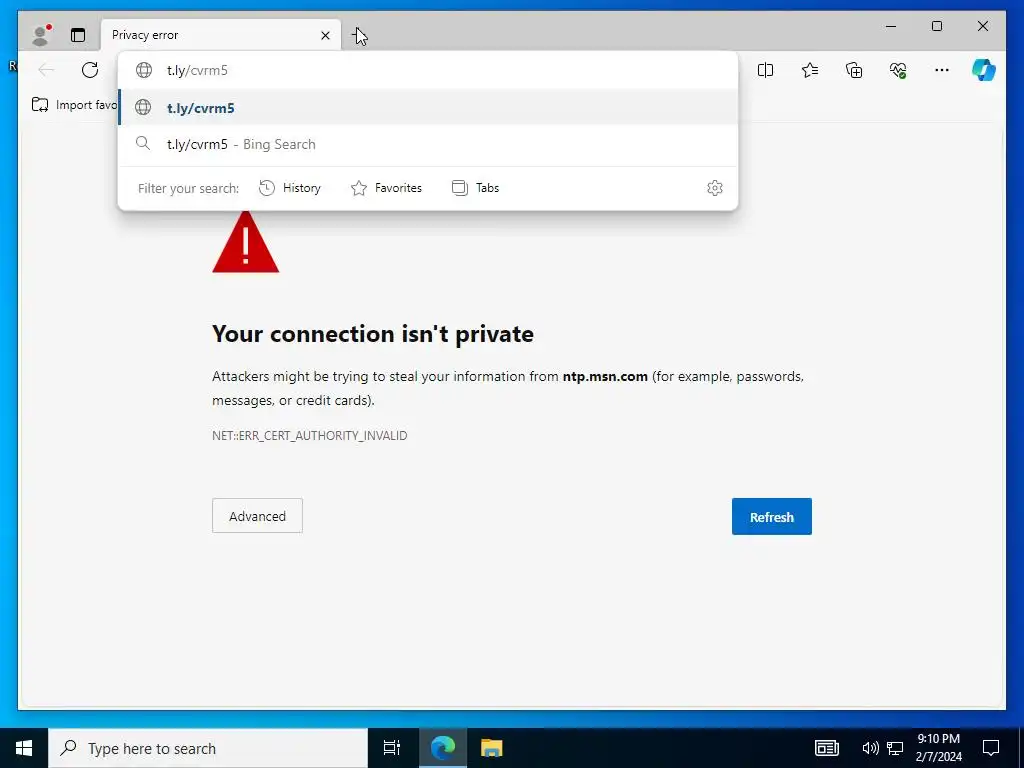Click the address bar text t.ly/cvrm5

coord(197,71)
